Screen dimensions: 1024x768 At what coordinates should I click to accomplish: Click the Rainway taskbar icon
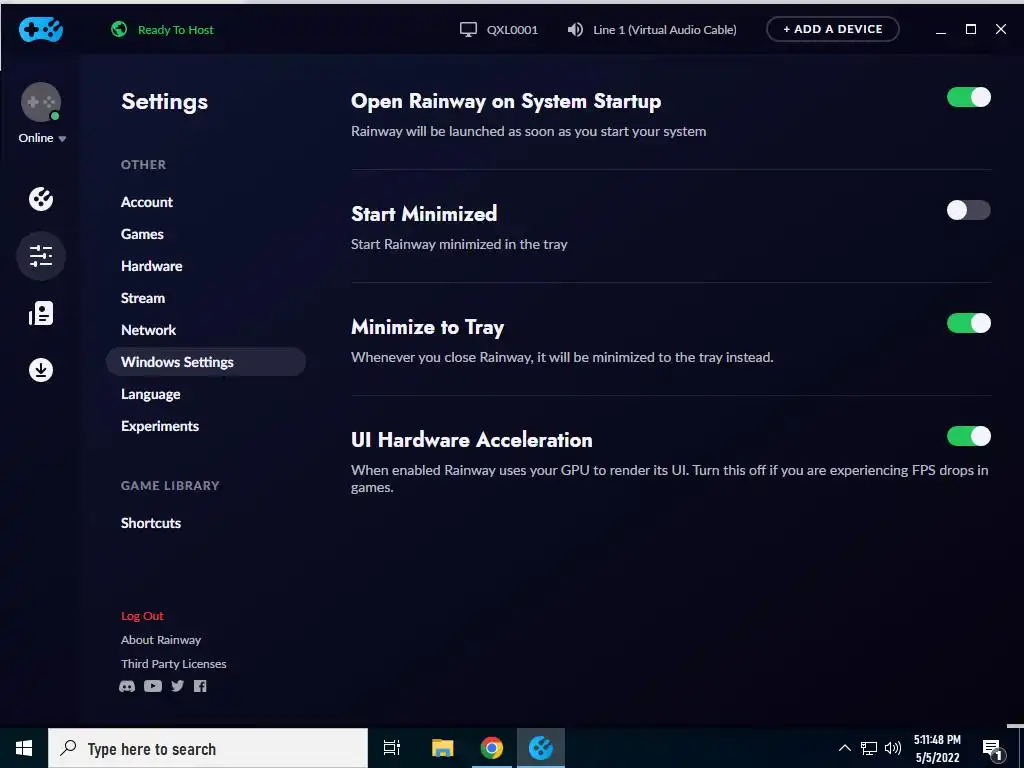pos(541,748)
